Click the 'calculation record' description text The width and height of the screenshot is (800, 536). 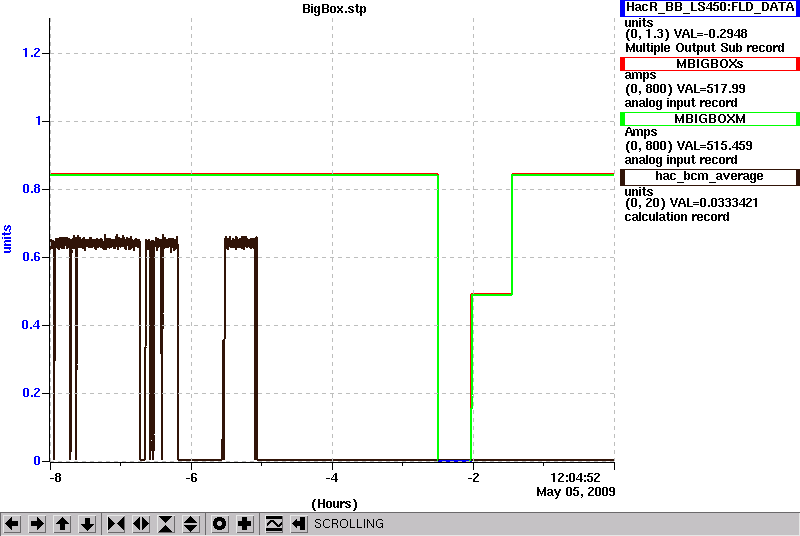pyautogui.click(x=677, y=217)
